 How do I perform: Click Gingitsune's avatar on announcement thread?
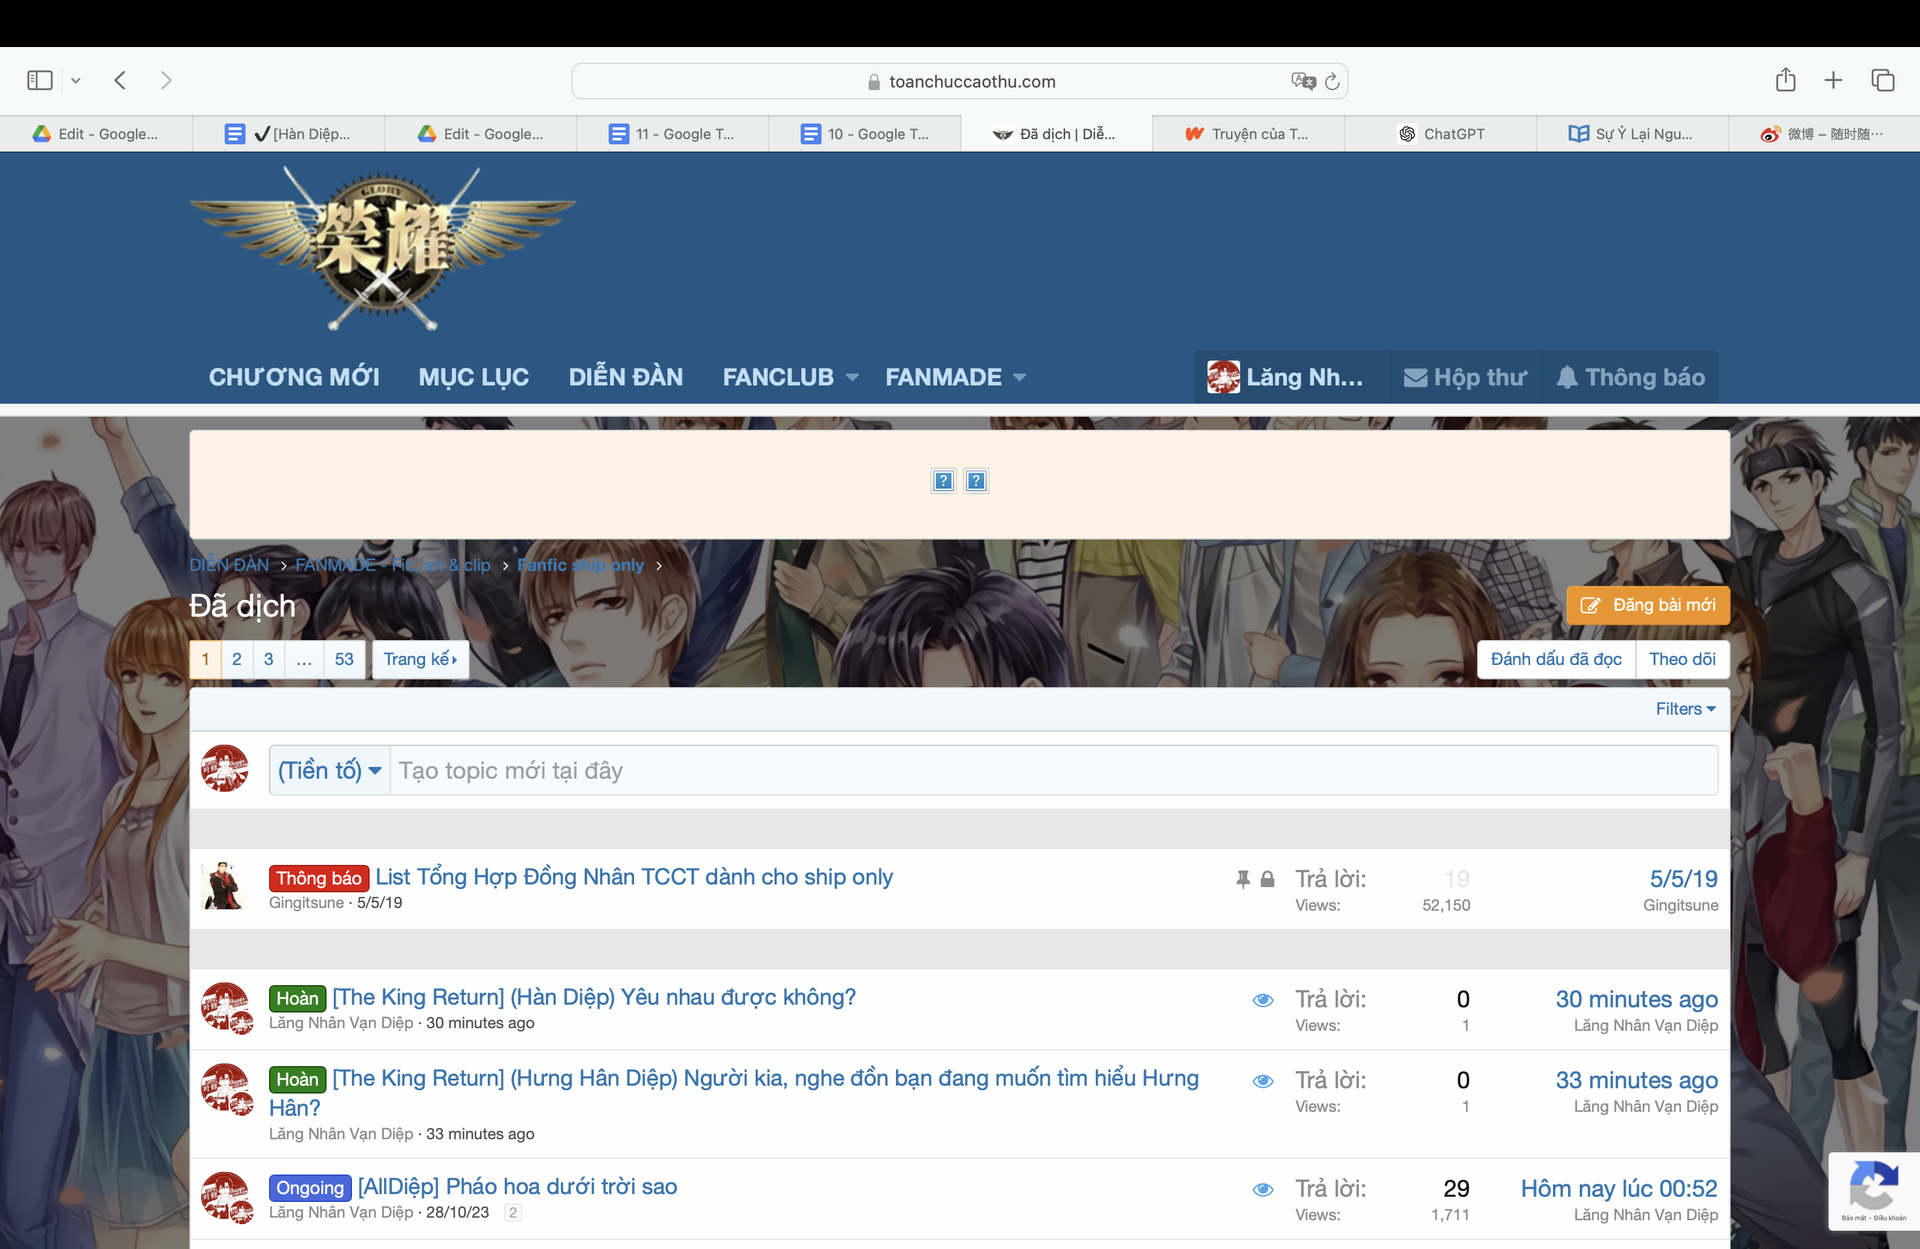[224, 886]
